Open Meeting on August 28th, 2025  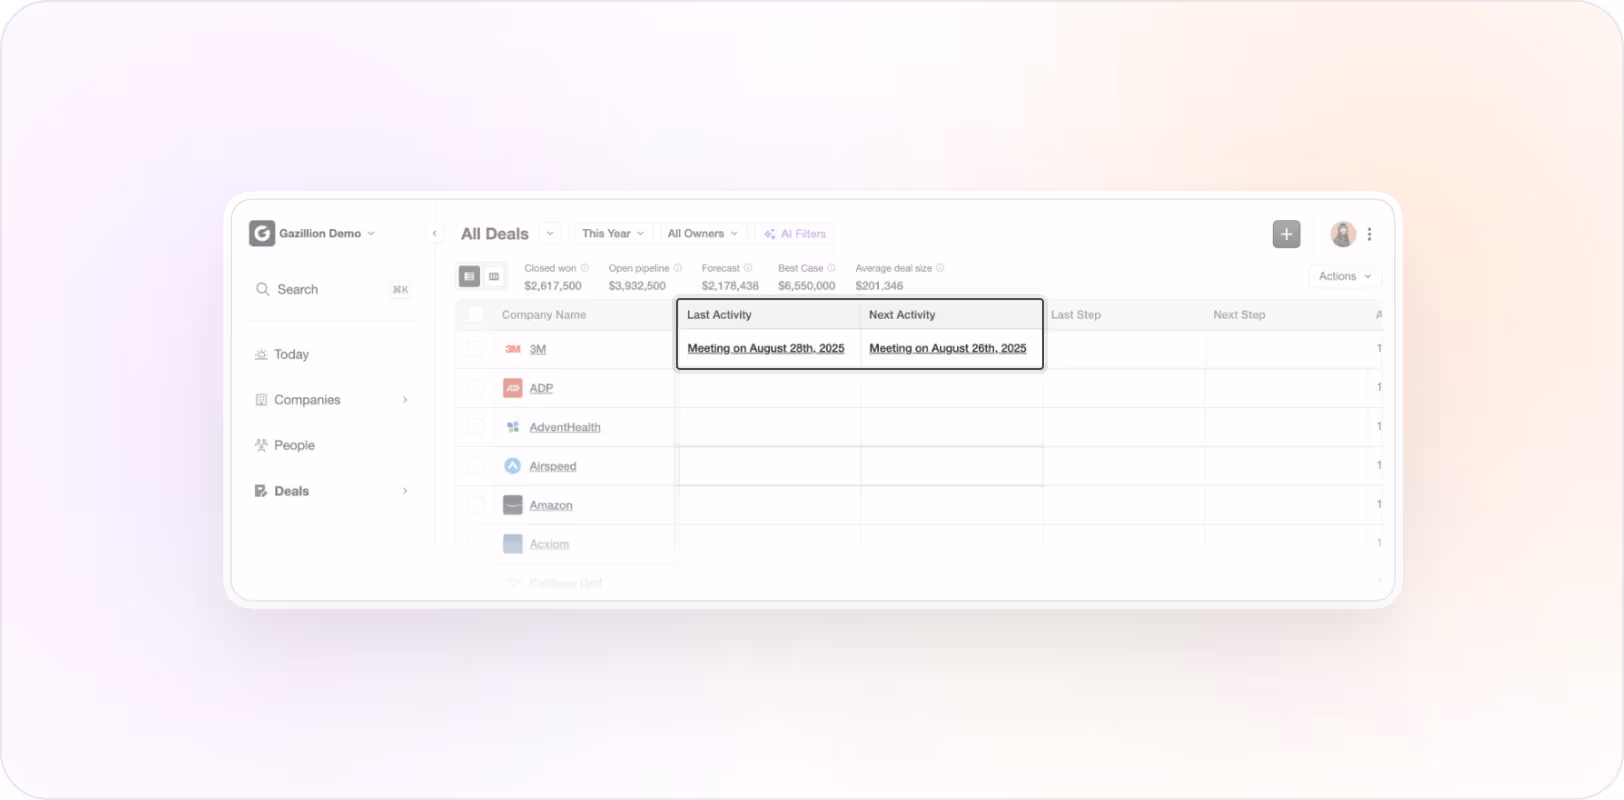pyautogui.click(x=766, y=348)
